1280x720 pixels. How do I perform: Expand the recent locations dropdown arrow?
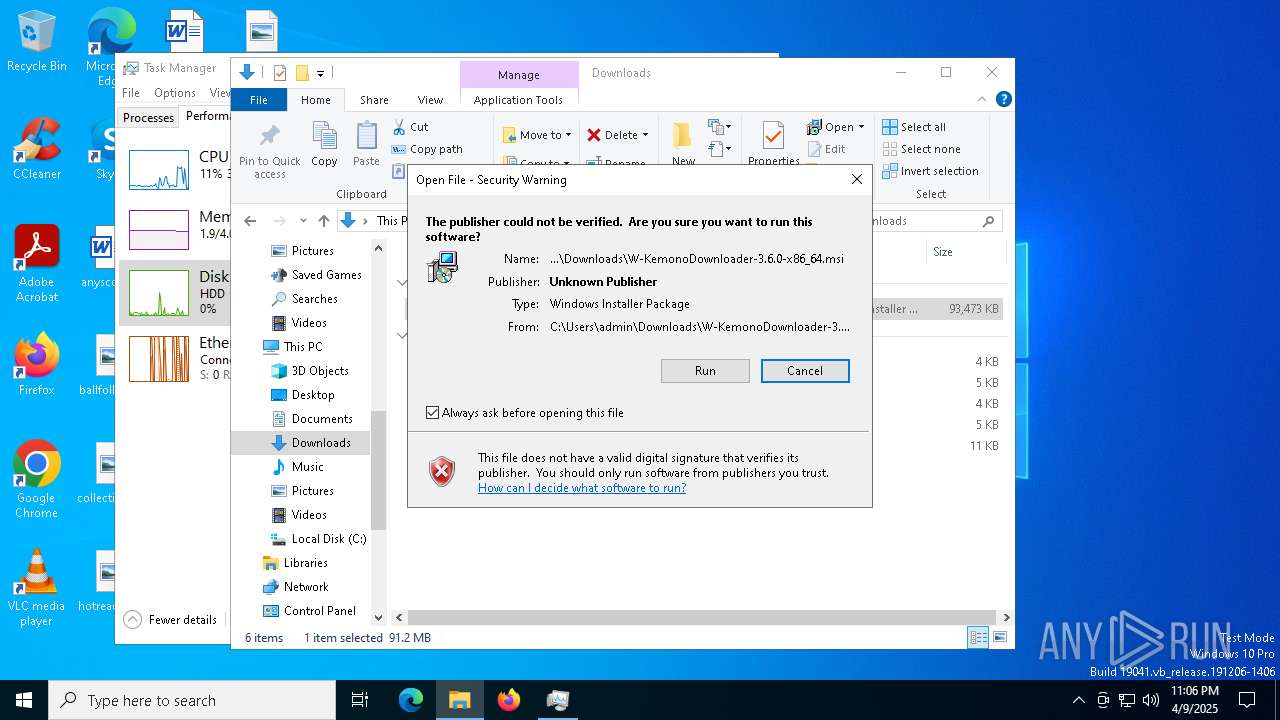tap(303, 221)
